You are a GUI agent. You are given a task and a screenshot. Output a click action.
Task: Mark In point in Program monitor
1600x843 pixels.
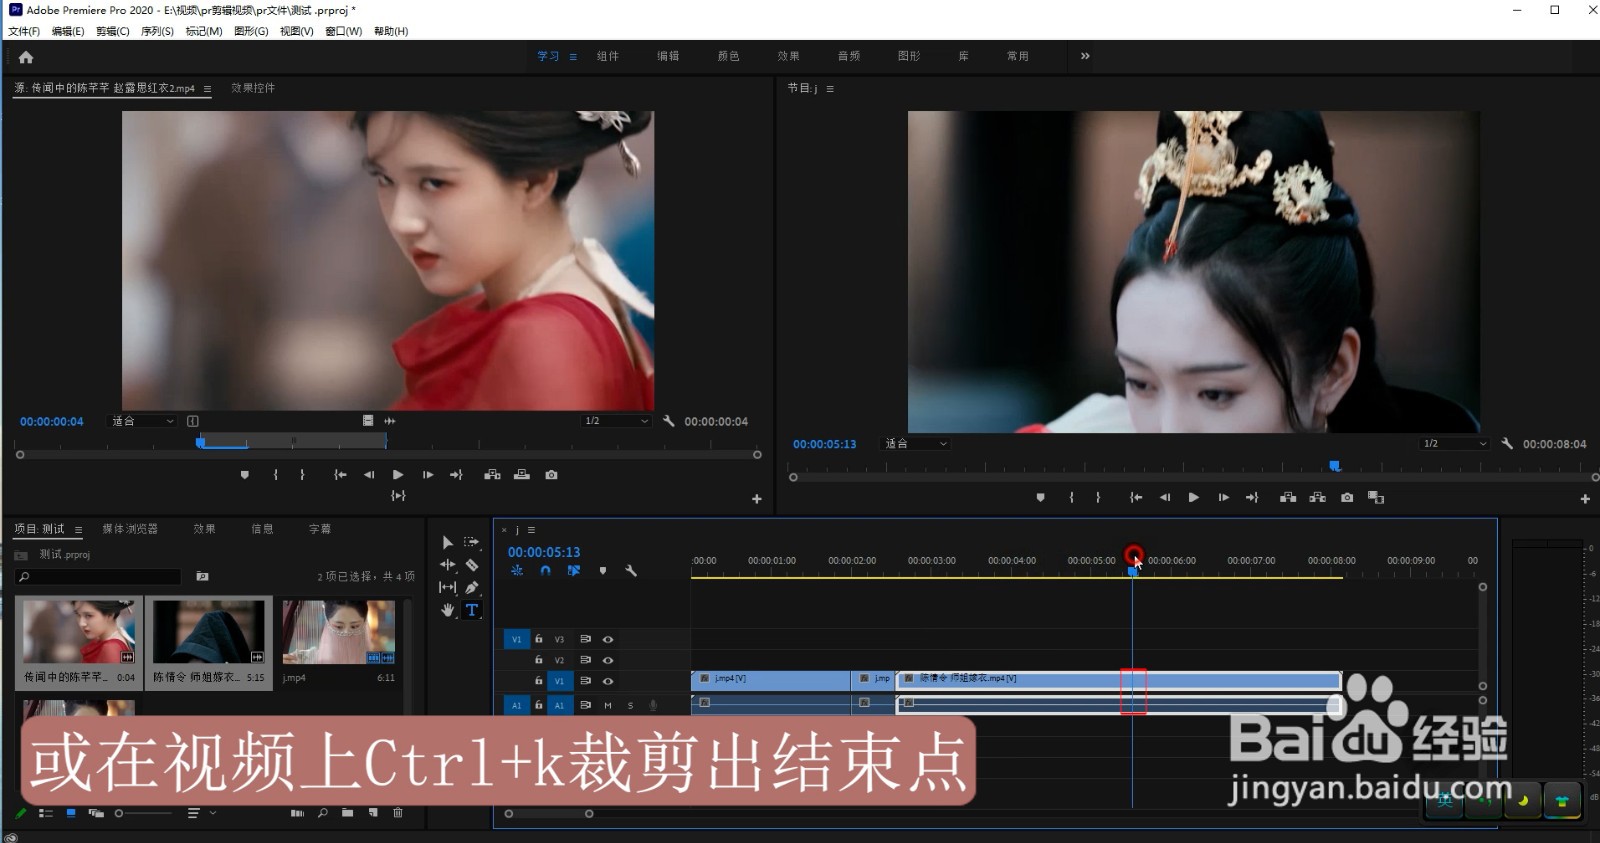pos(1071,497)
